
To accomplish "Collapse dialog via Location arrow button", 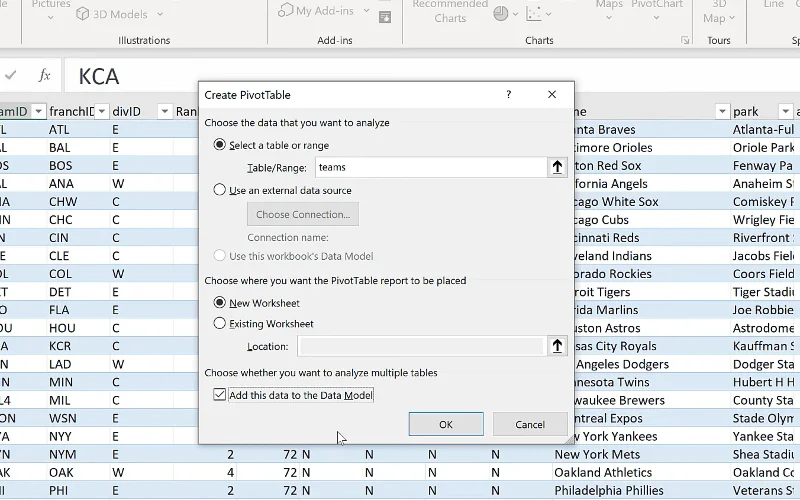I will (x=557, y=346).
